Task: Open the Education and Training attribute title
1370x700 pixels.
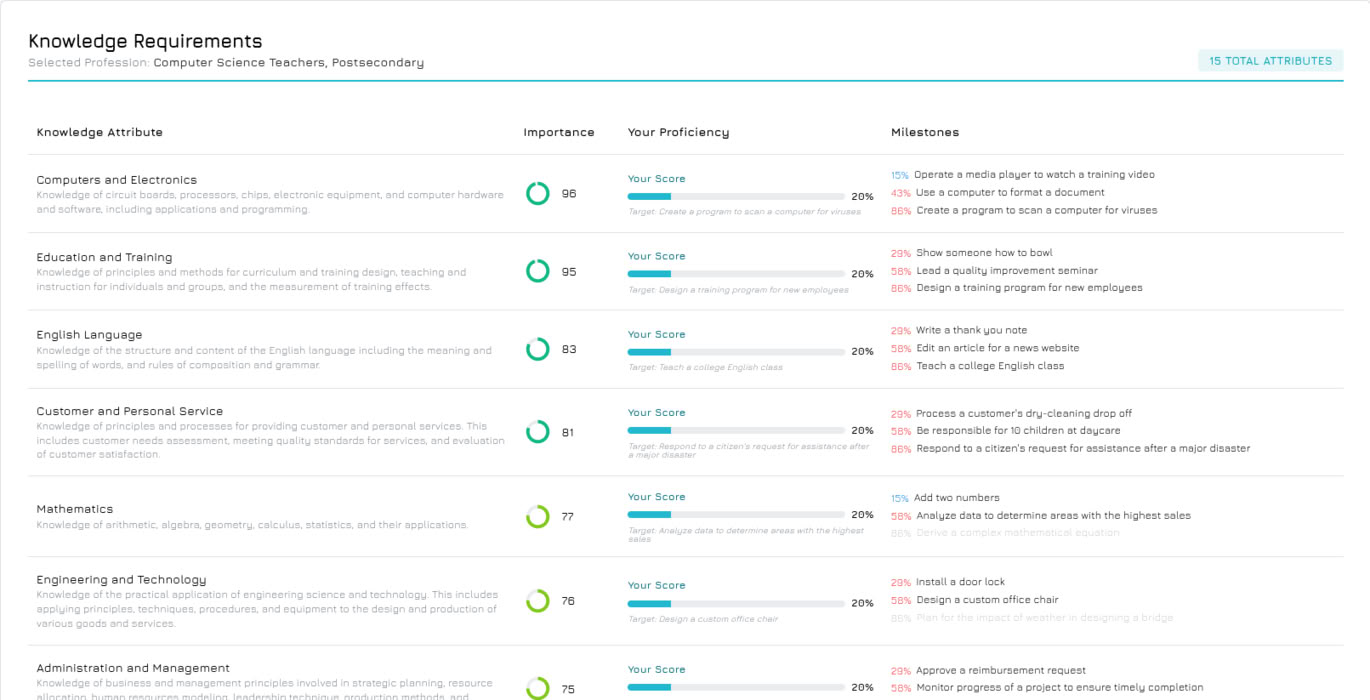Action: [104, 257]
